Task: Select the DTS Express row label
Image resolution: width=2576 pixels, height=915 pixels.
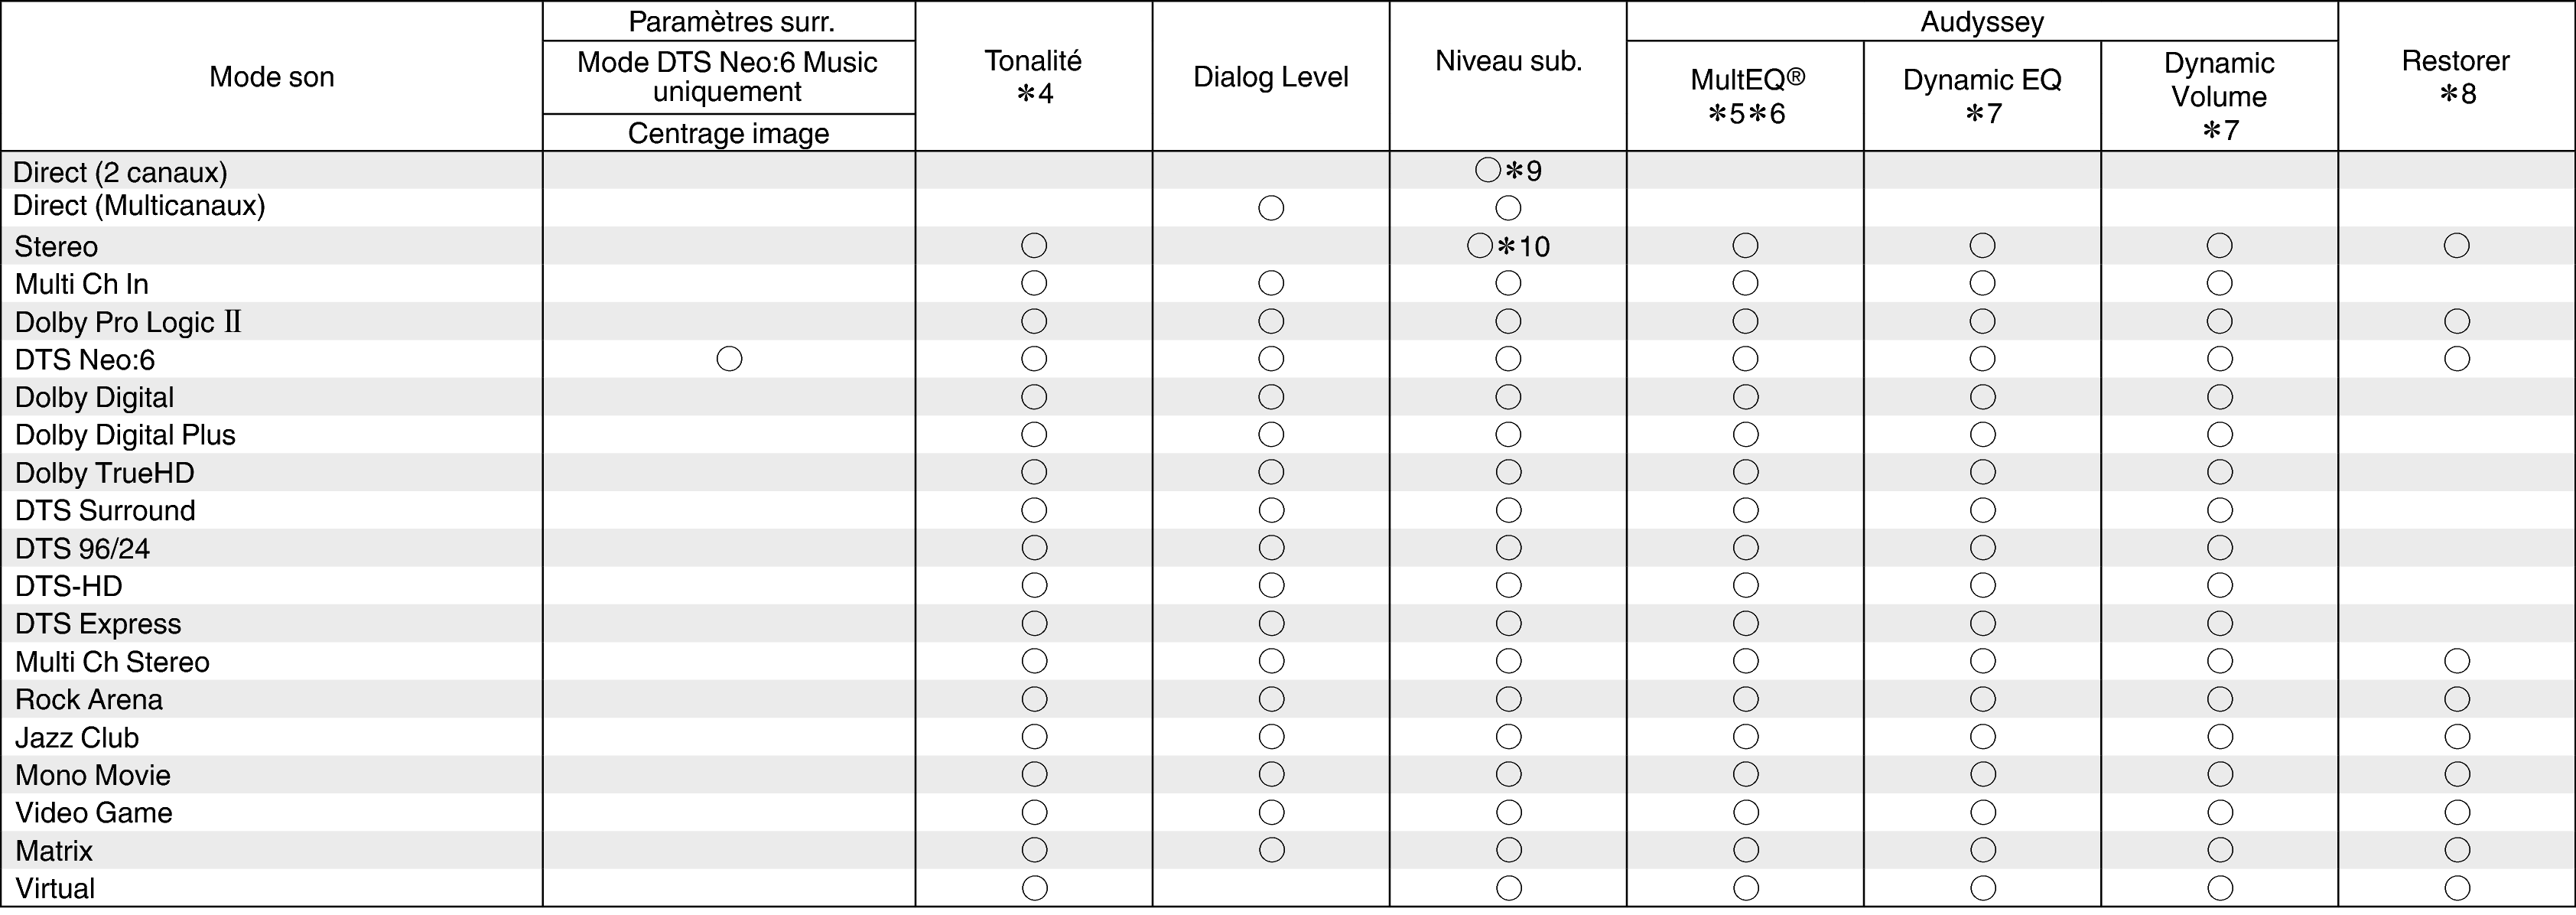Action: point(98,624)
